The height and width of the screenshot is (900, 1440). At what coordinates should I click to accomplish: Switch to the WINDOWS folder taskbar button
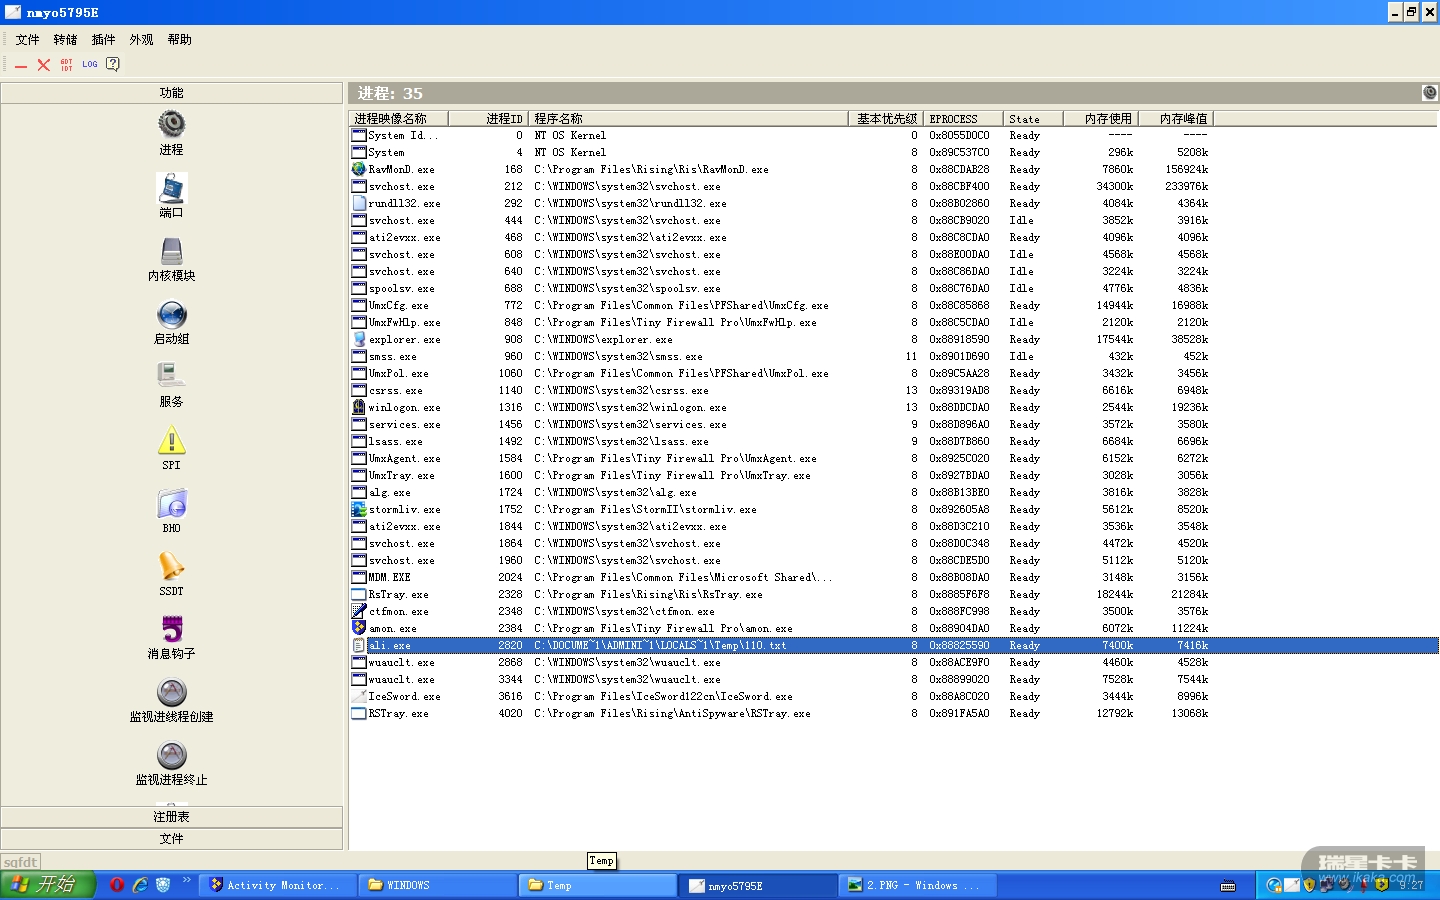pyautogui.click(x=437, y=885)
